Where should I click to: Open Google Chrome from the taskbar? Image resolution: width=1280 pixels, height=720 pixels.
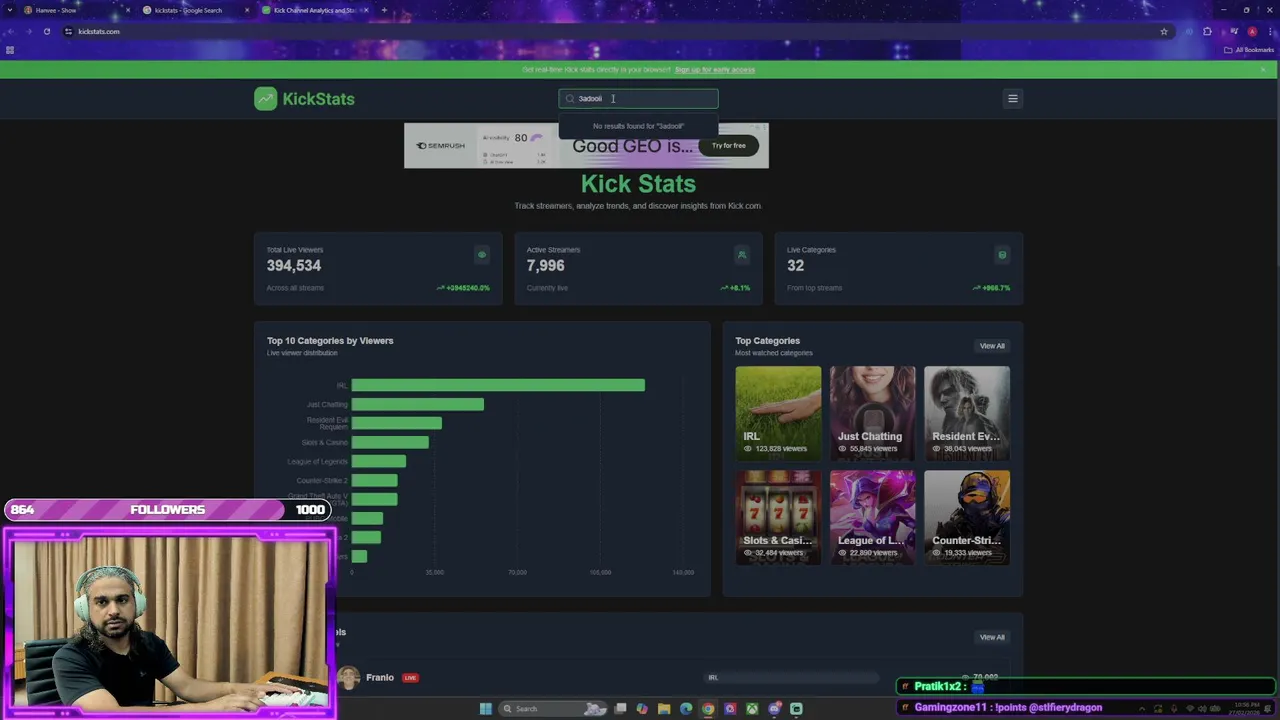(708, 709)
